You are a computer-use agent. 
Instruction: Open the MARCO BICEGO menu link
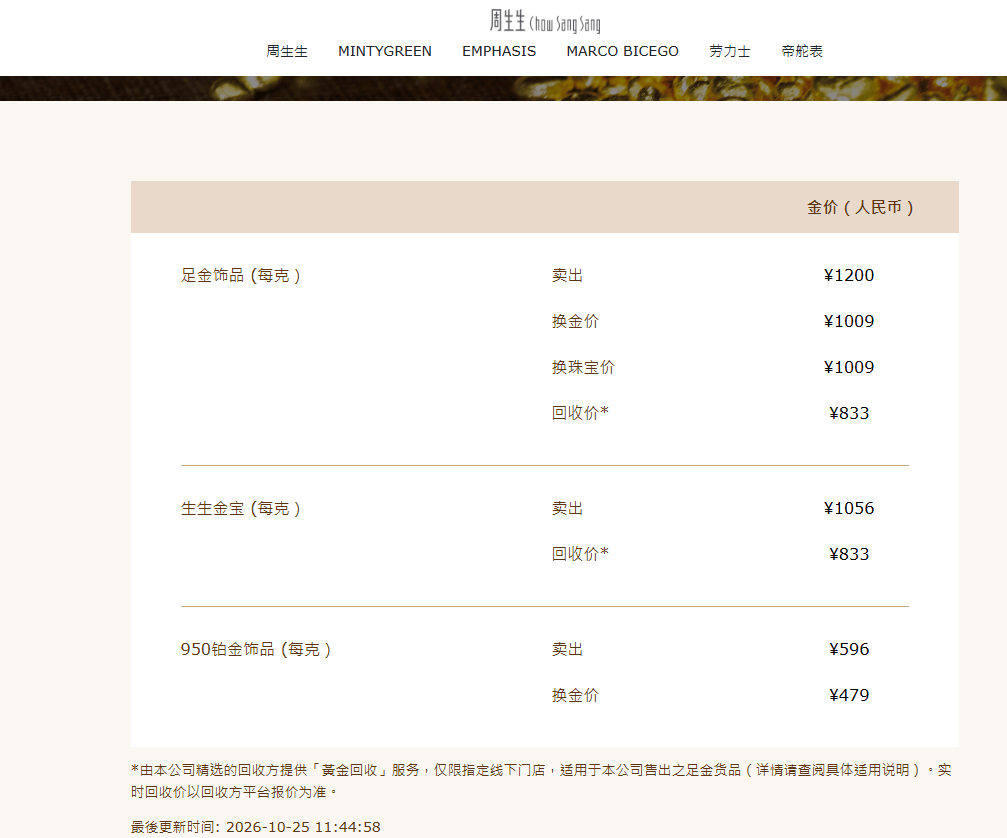pos(622,51)
